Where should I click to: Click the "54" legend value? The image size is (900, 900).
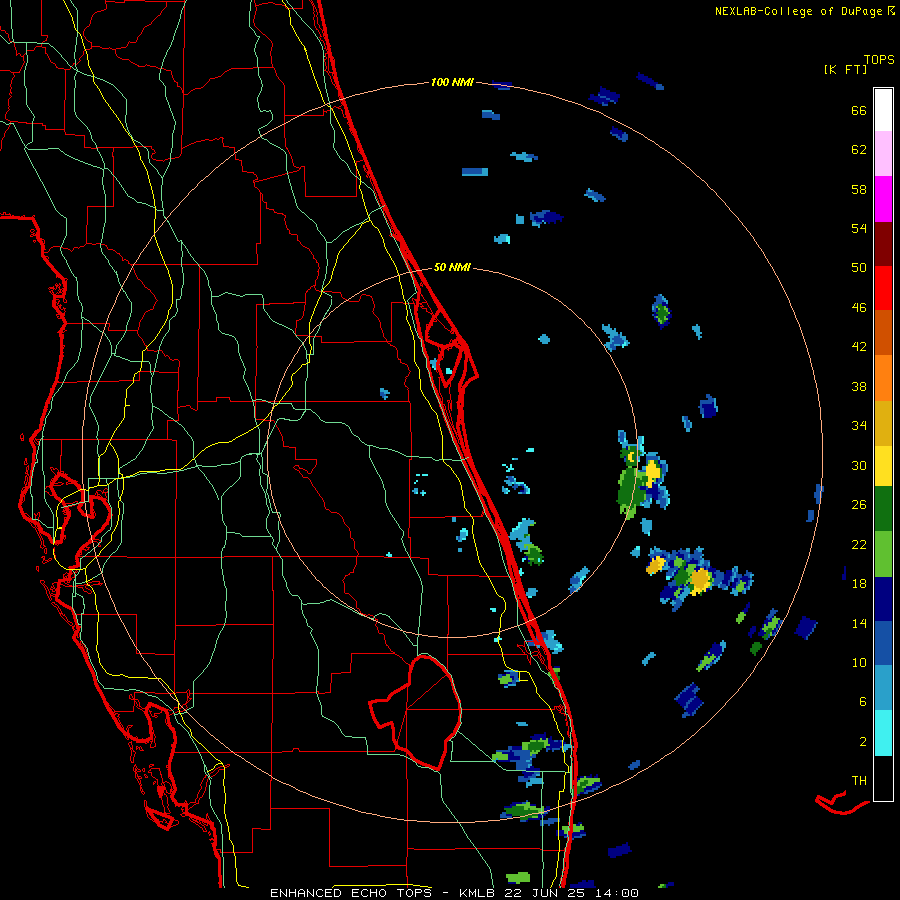[x=859, y=228]
